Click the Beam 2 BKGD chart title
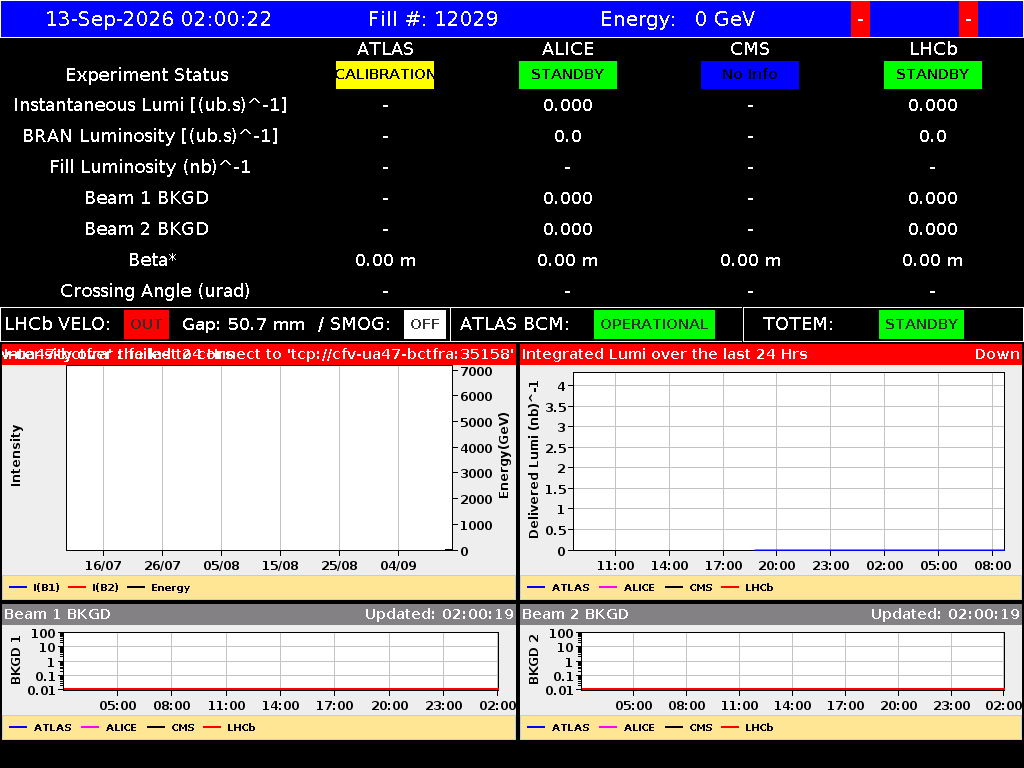Screen dimensions: 1024x768 [x=575, y=615]
